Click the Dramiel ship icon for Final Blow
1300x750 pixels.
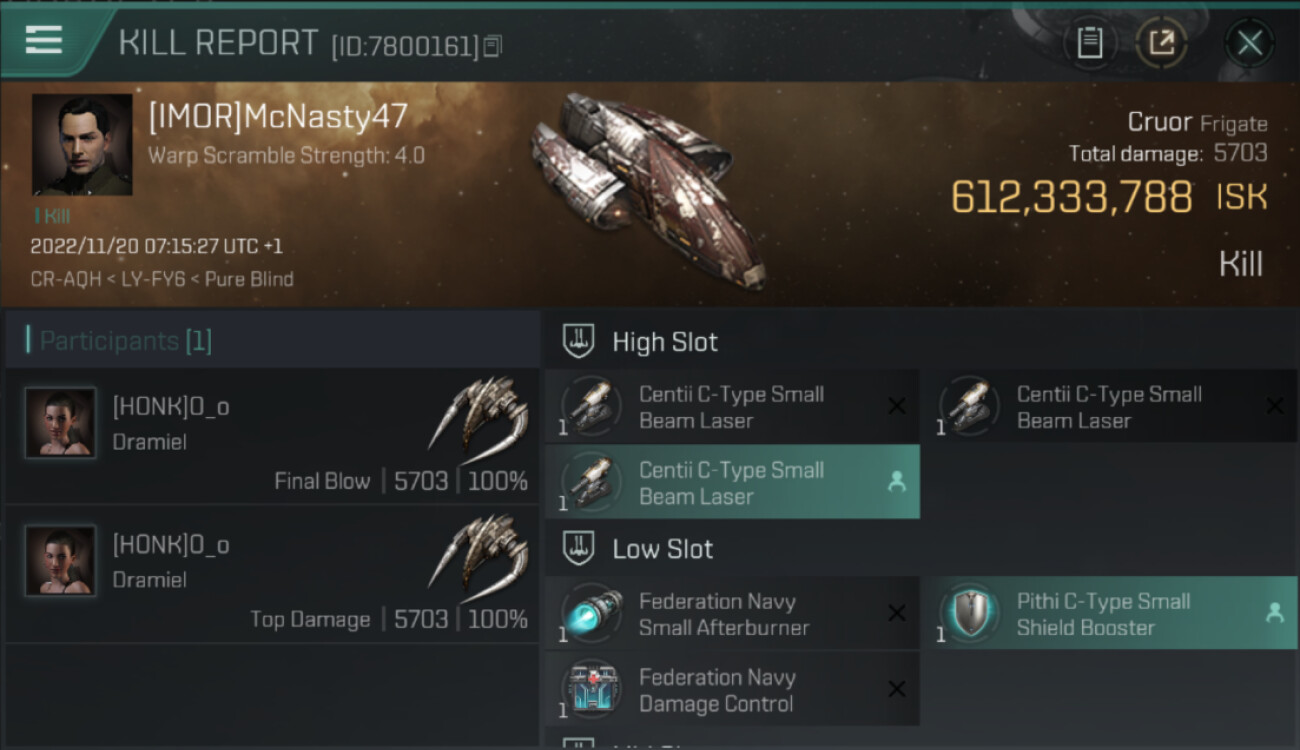click(479, 417)
